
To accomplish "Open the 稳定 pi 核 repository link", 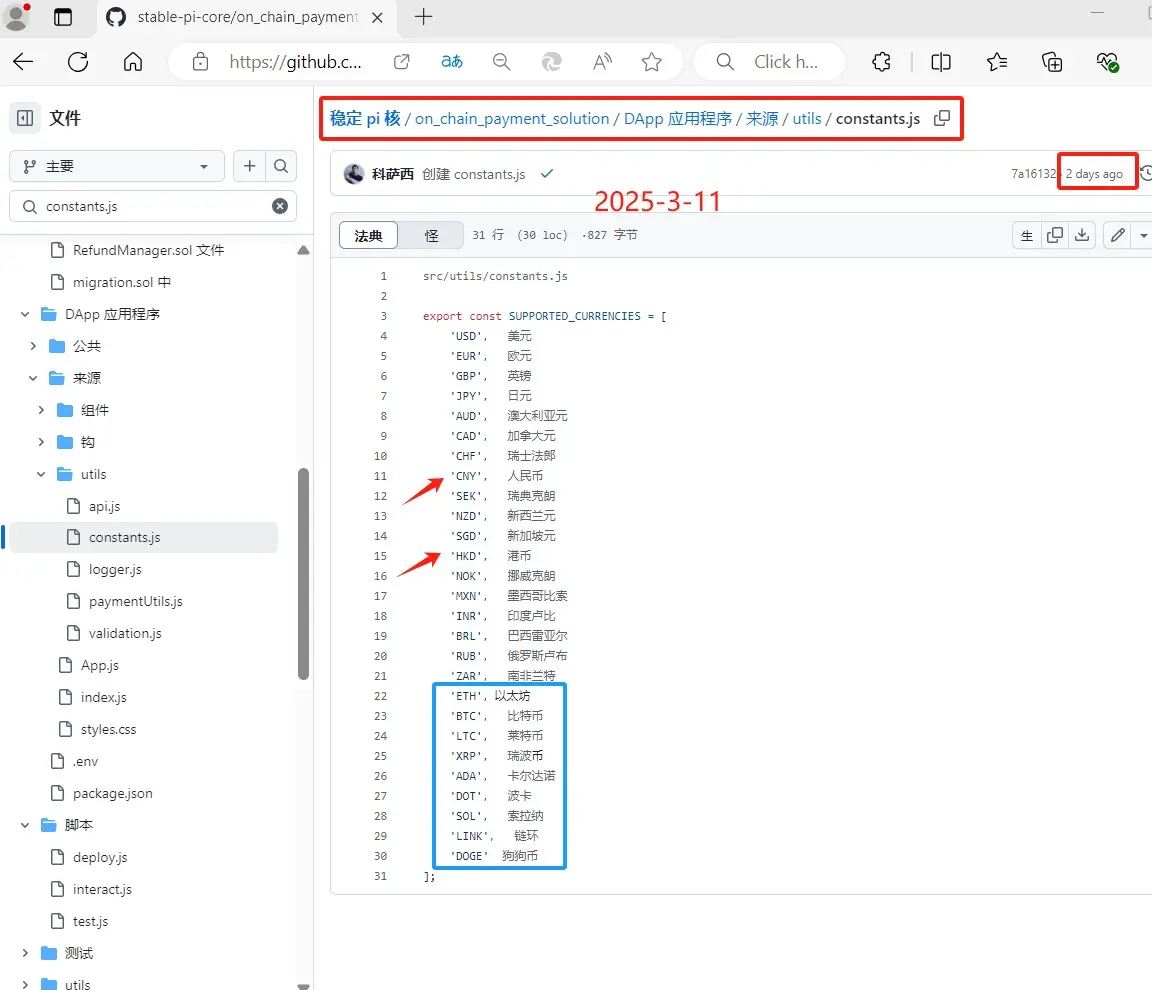I will (x=365, y=118).
